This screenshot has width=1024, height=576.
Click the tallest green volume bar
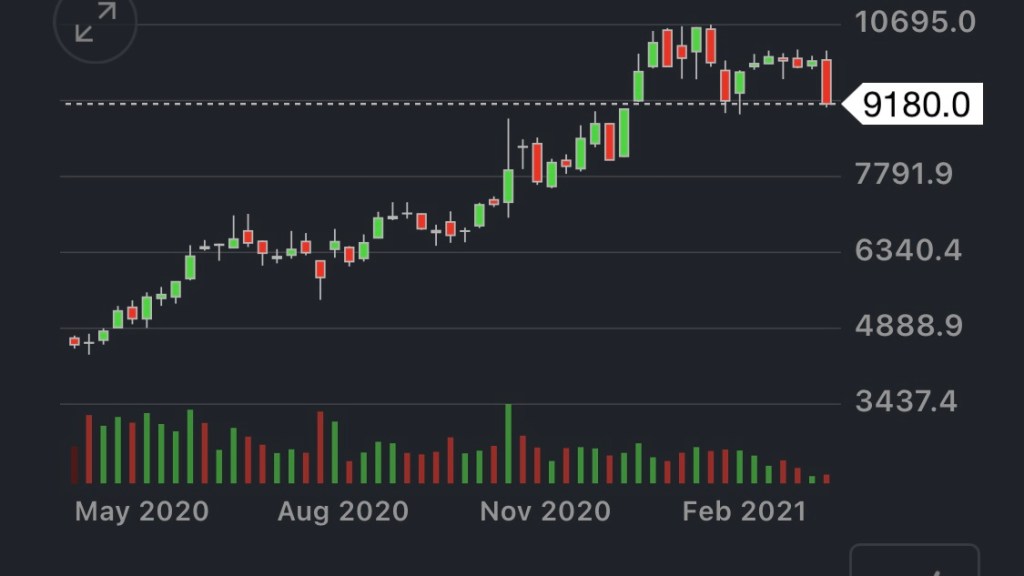(508, 444)
